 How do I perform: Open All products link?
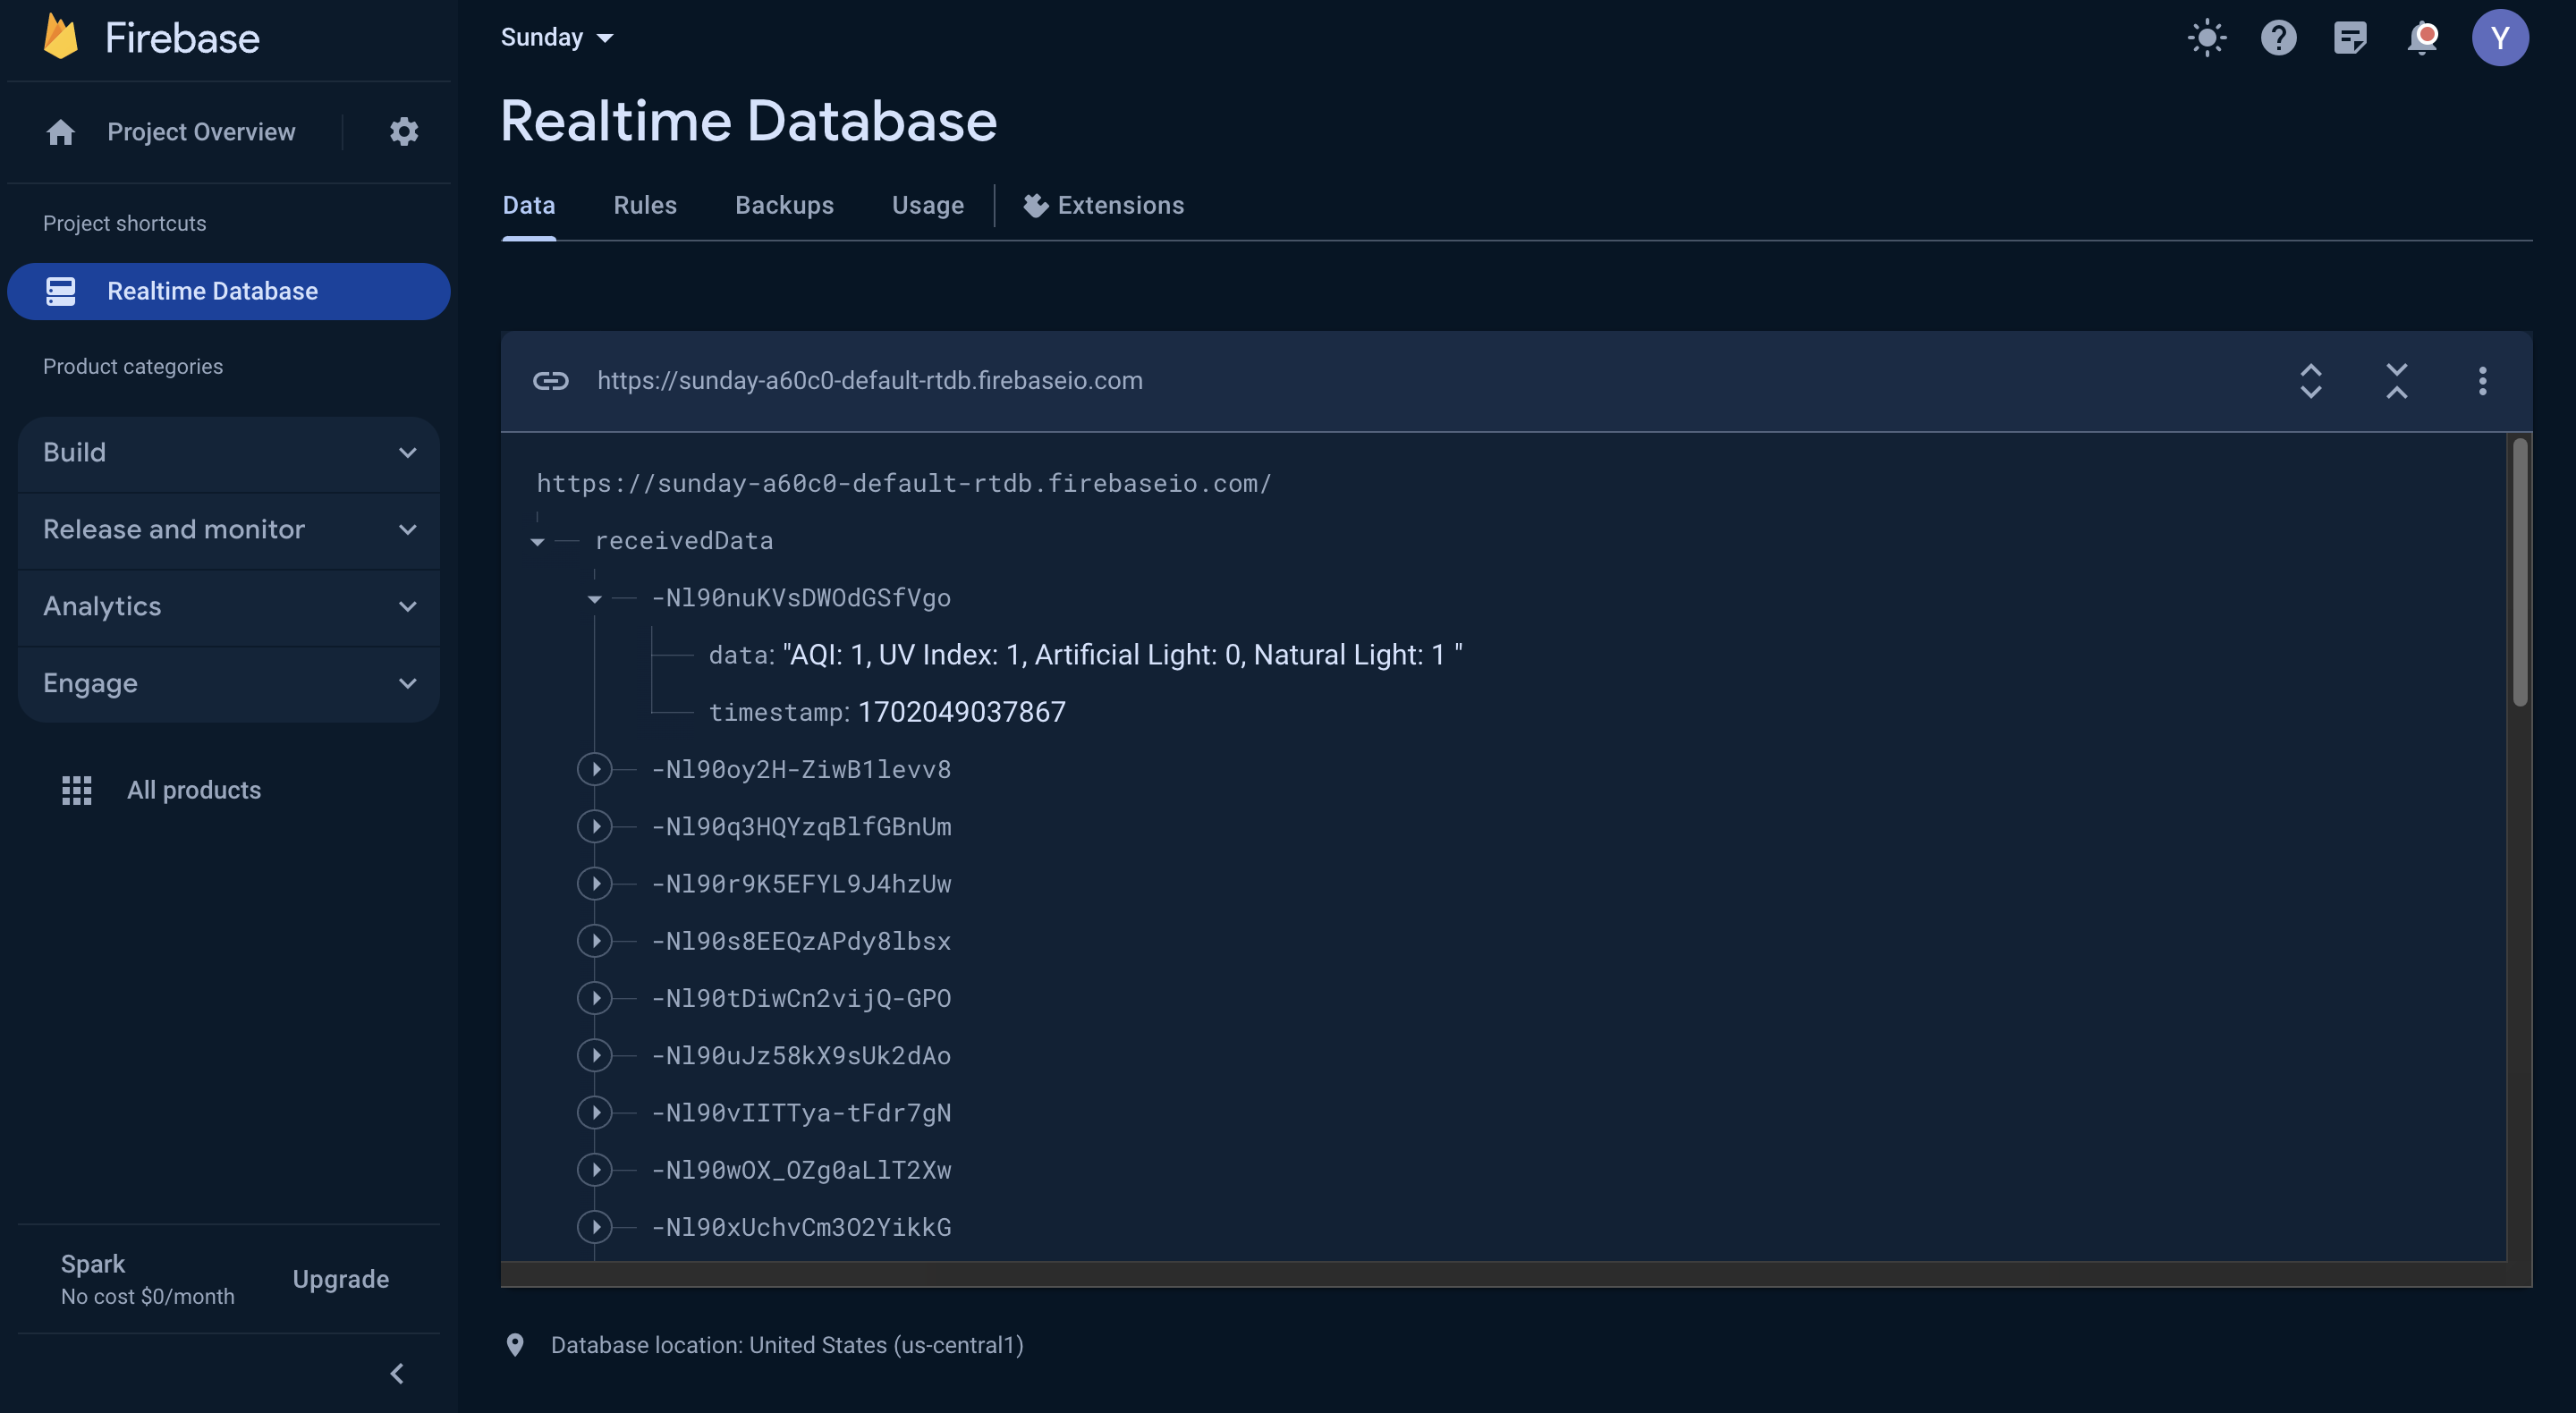tap(193, 790)
